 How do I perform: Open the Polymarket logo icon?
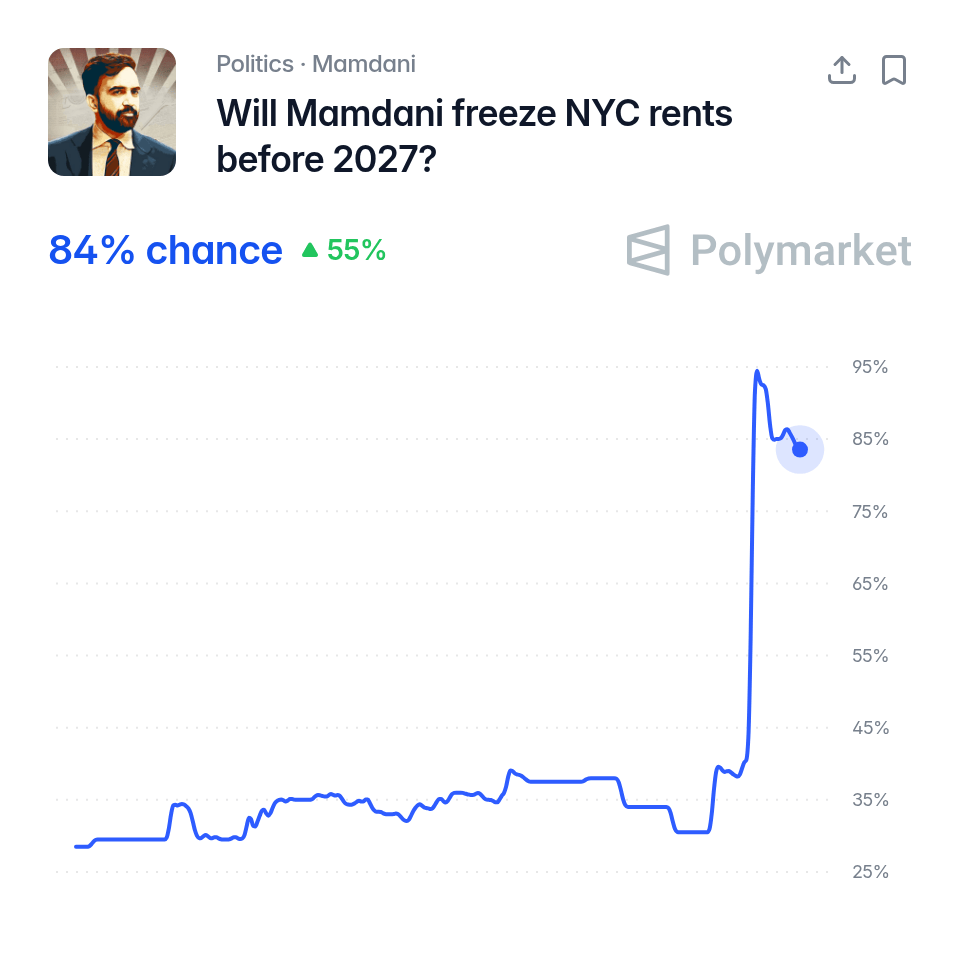tap(648, 250)
